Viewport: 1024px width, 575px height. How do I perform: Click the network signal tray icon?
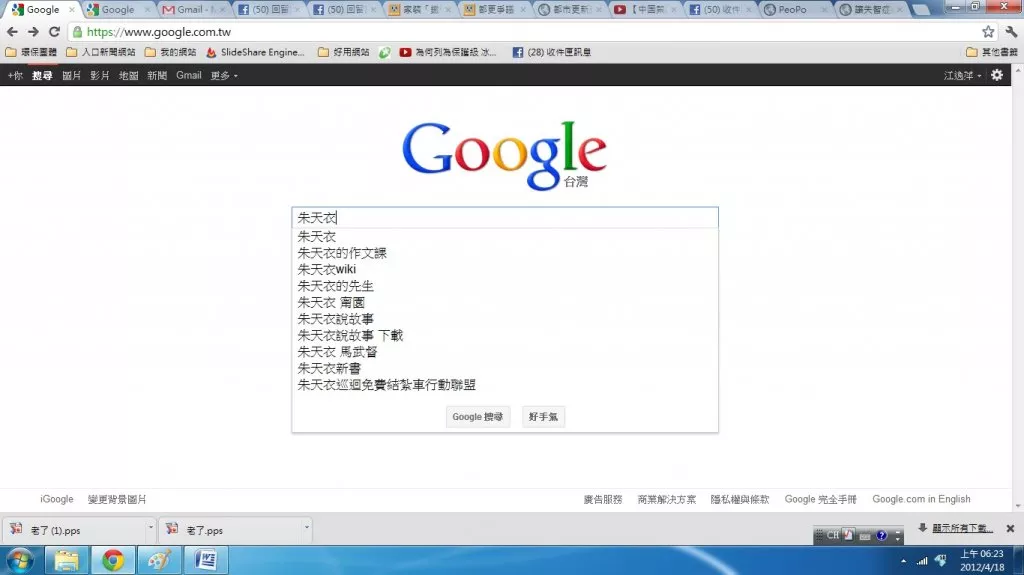[922, 561]
